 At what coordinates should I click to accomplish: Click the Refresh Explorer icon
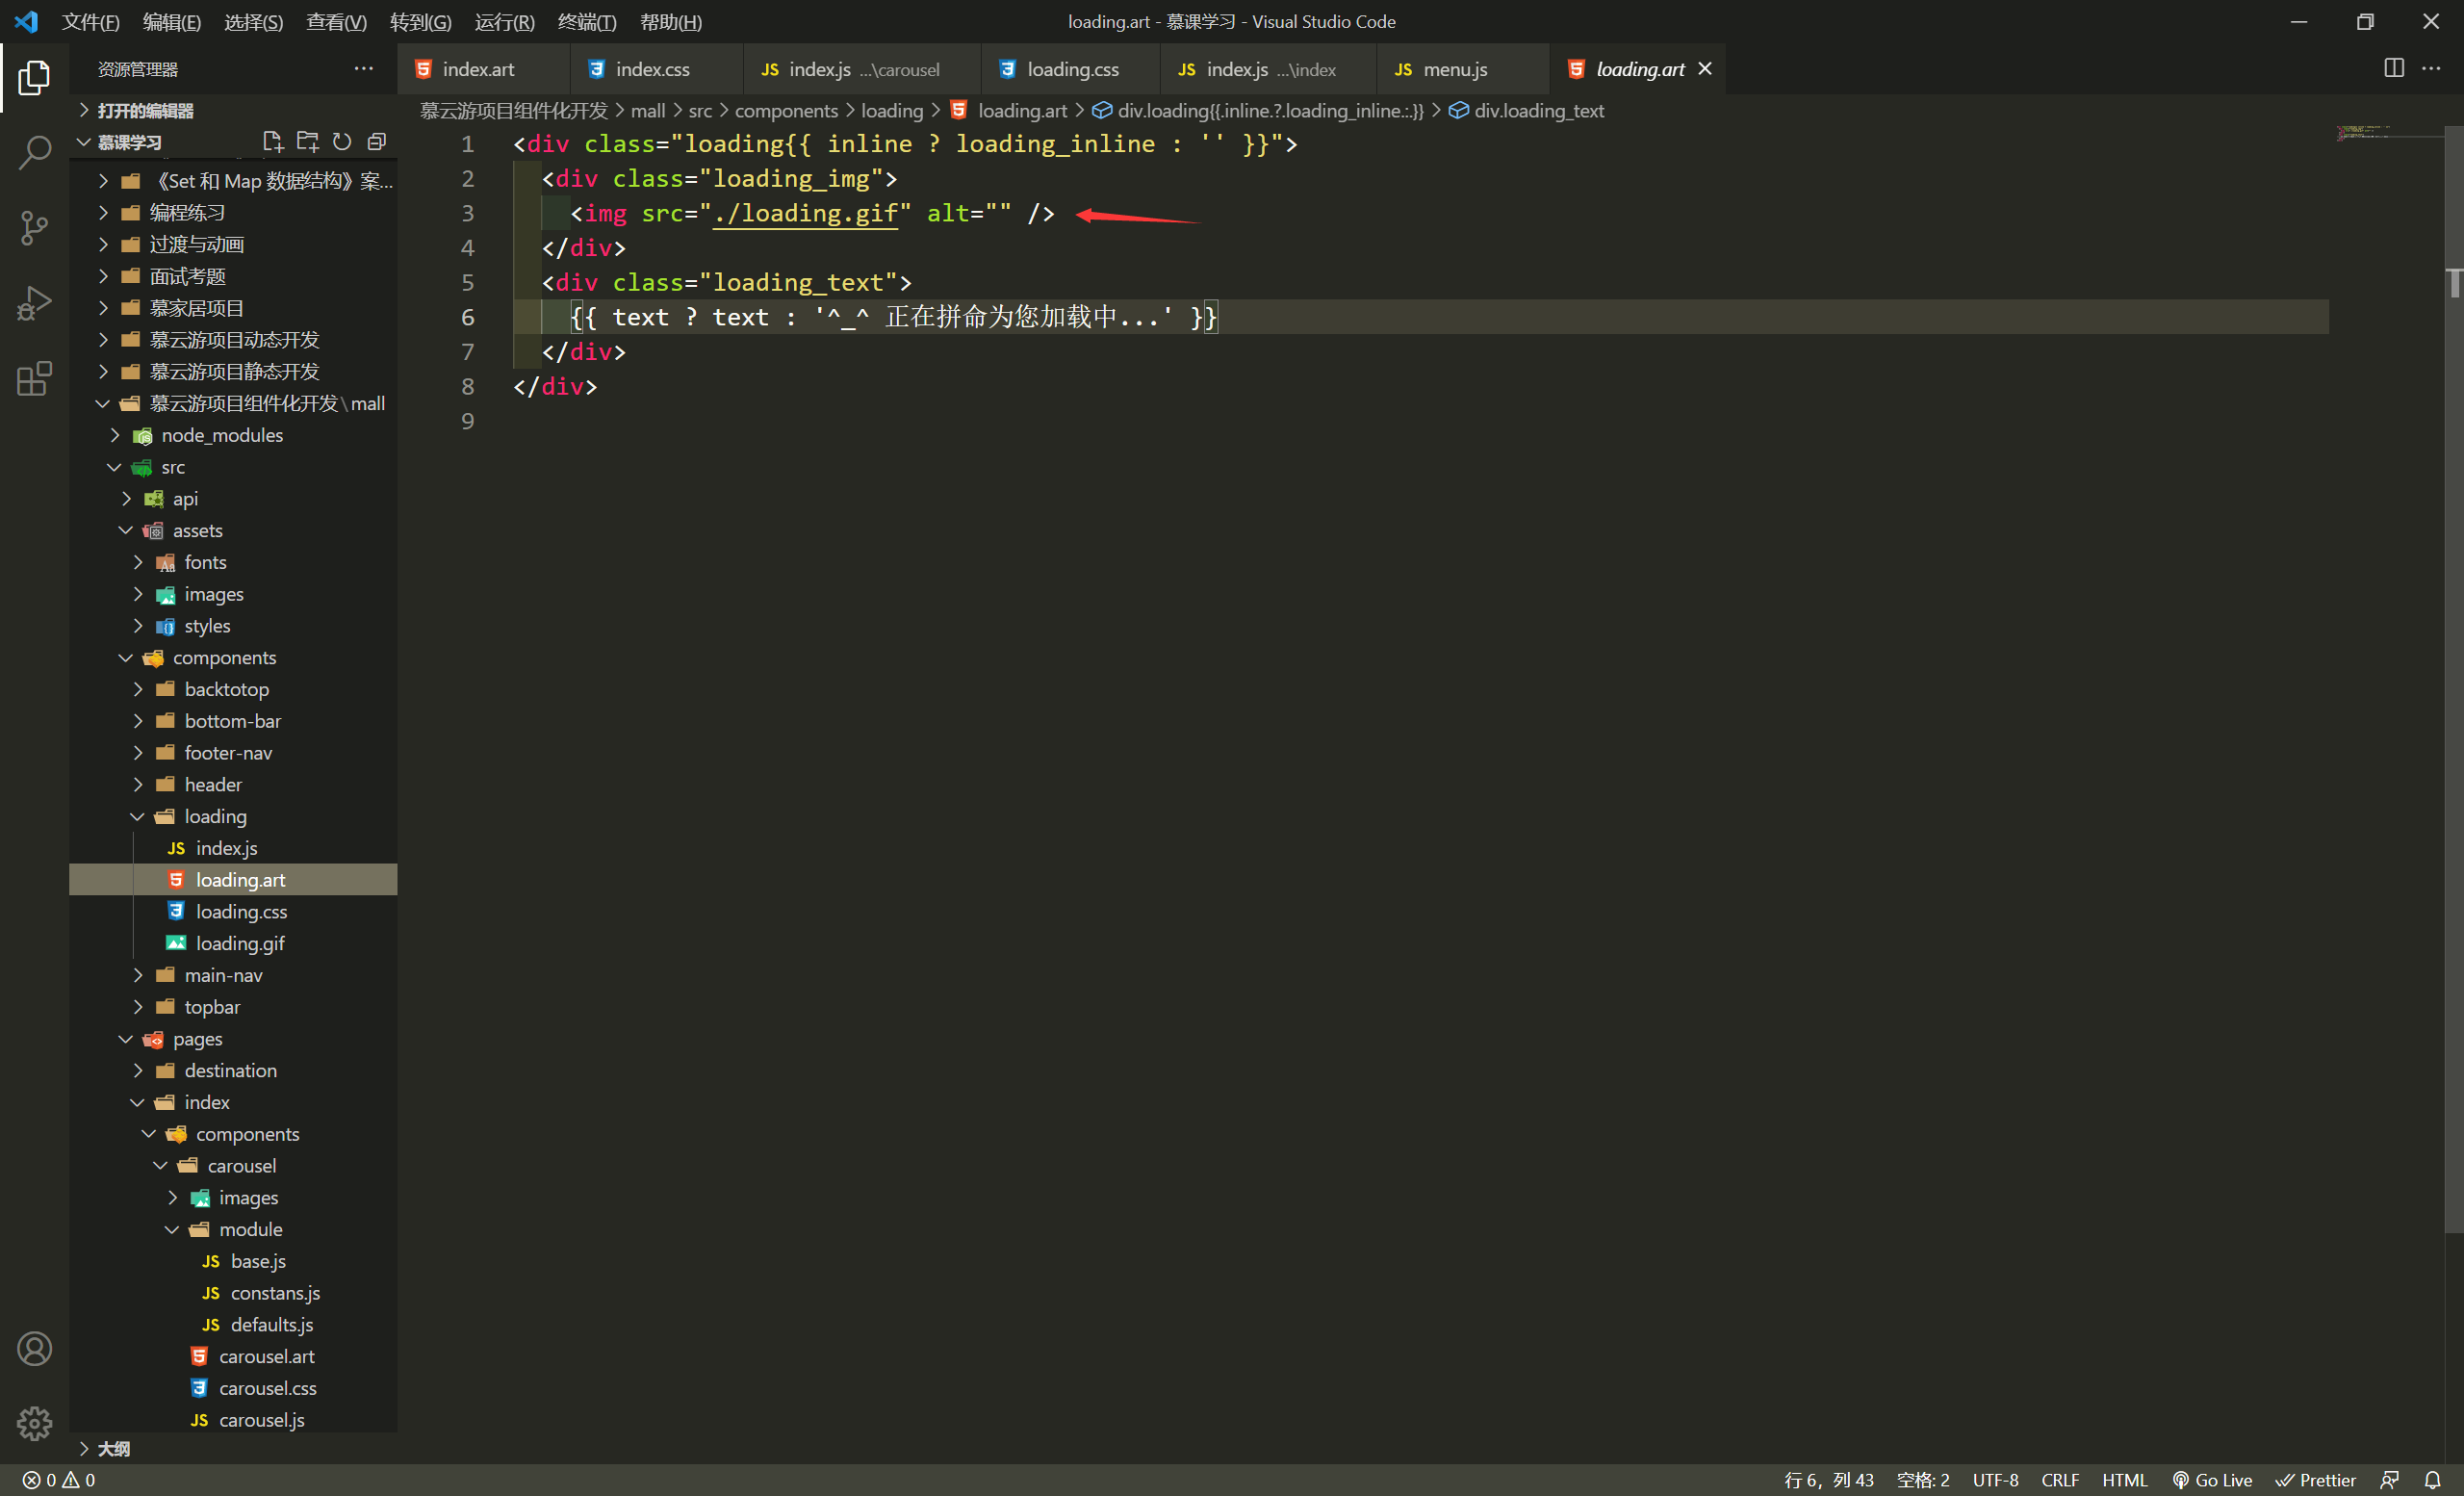pyautogui.click(x=342, y=142)
